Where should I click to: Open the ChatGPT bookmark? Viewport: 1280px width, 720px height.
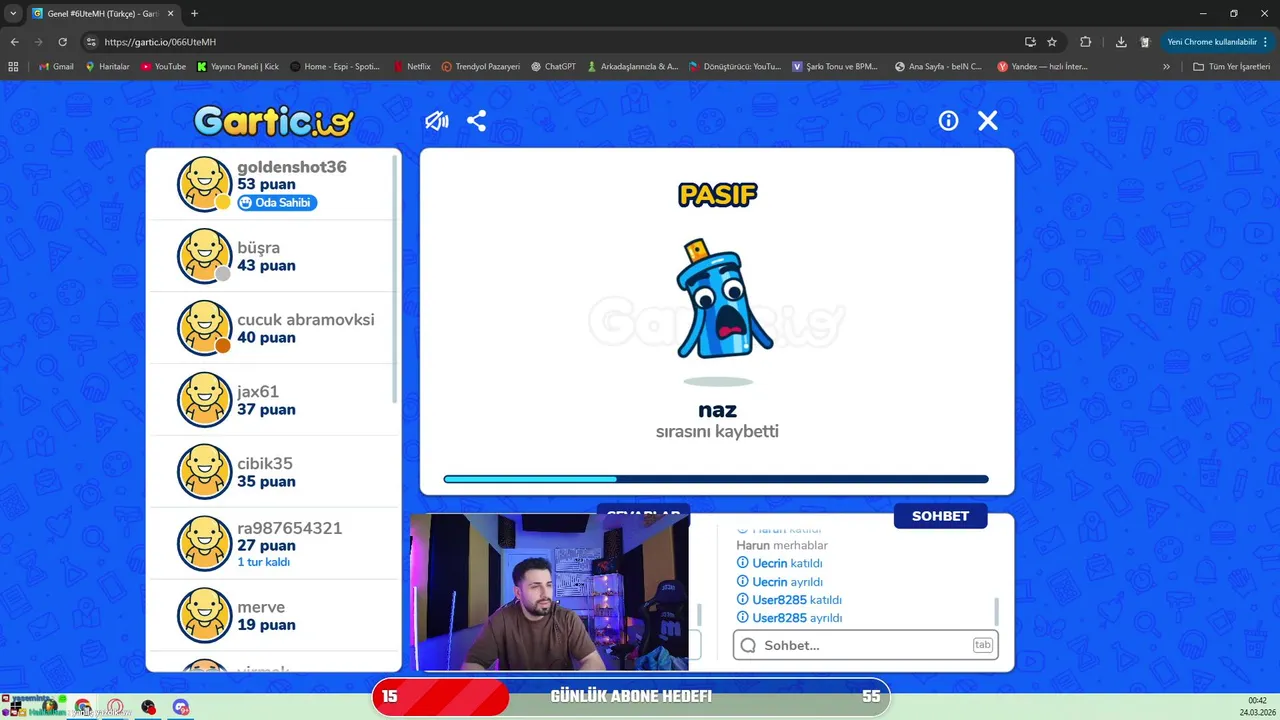(554, 66)
